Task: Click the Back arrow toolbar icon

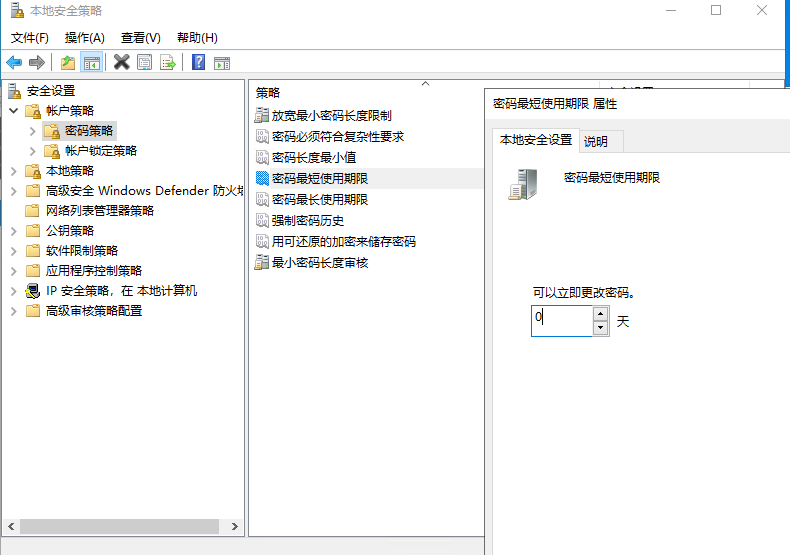Action: (14, 62)
